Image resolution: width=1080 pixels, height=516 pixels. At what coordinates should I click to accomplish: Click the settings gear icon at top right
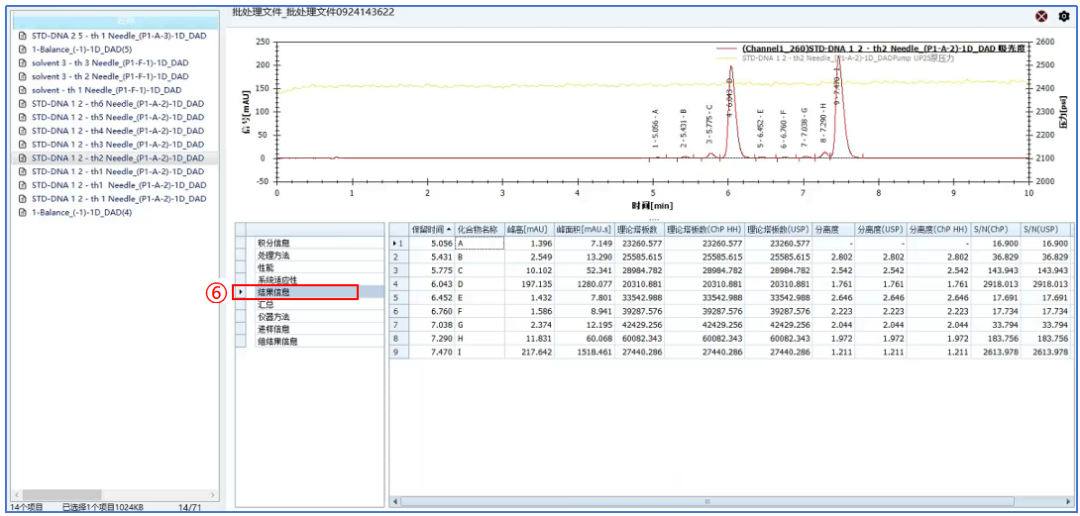point(1063,16)
